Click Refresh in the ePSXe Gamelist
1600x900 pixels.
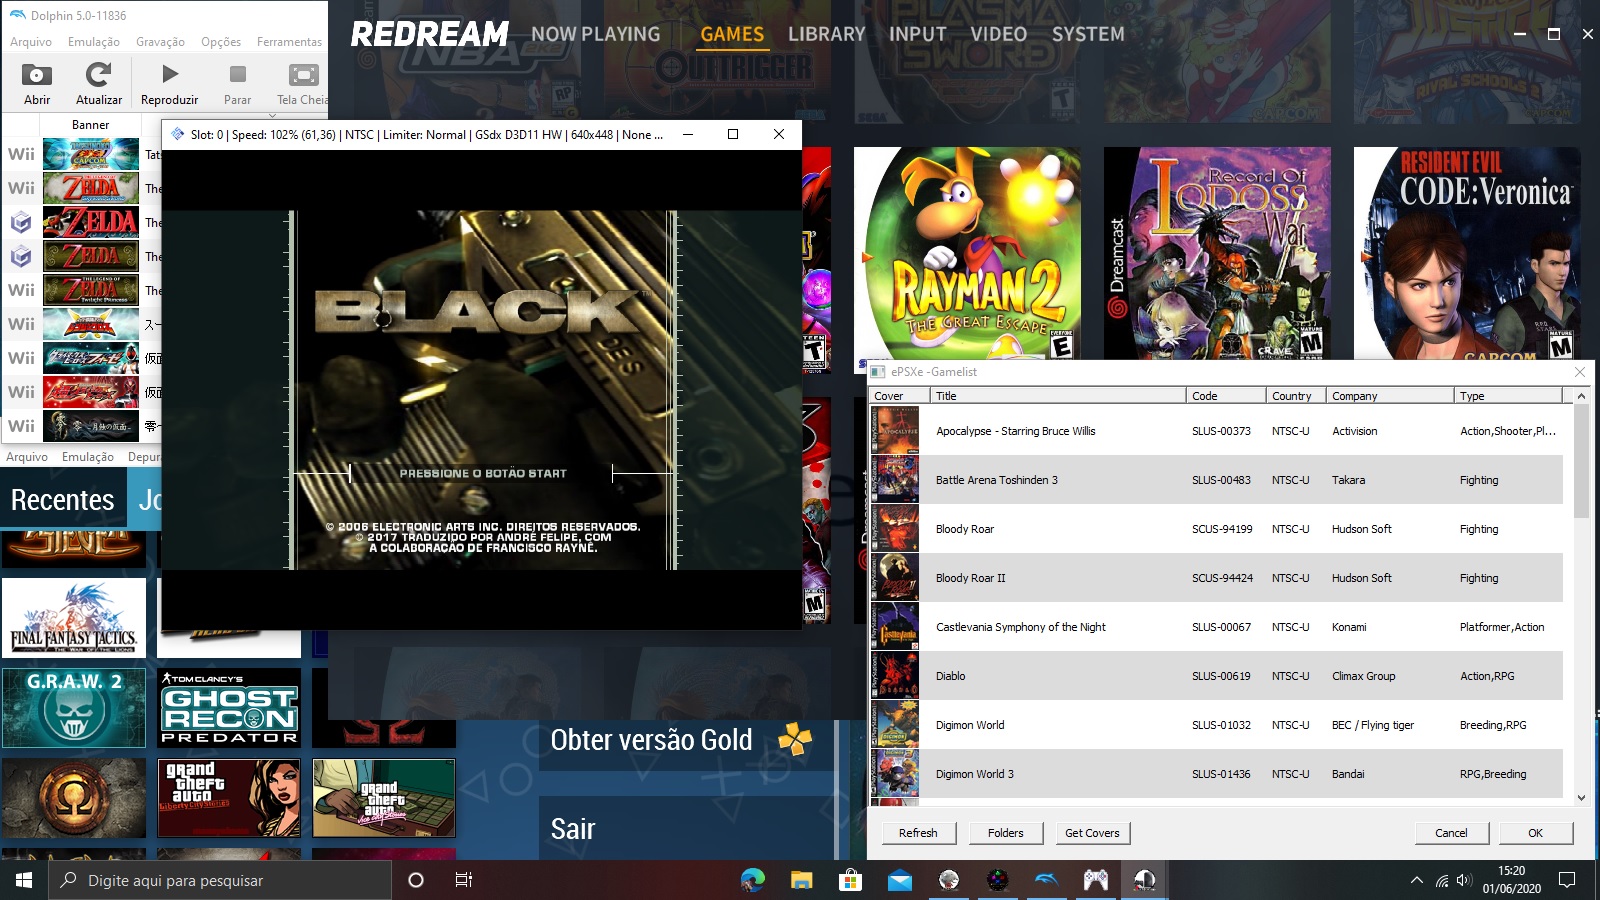(918, 833)
